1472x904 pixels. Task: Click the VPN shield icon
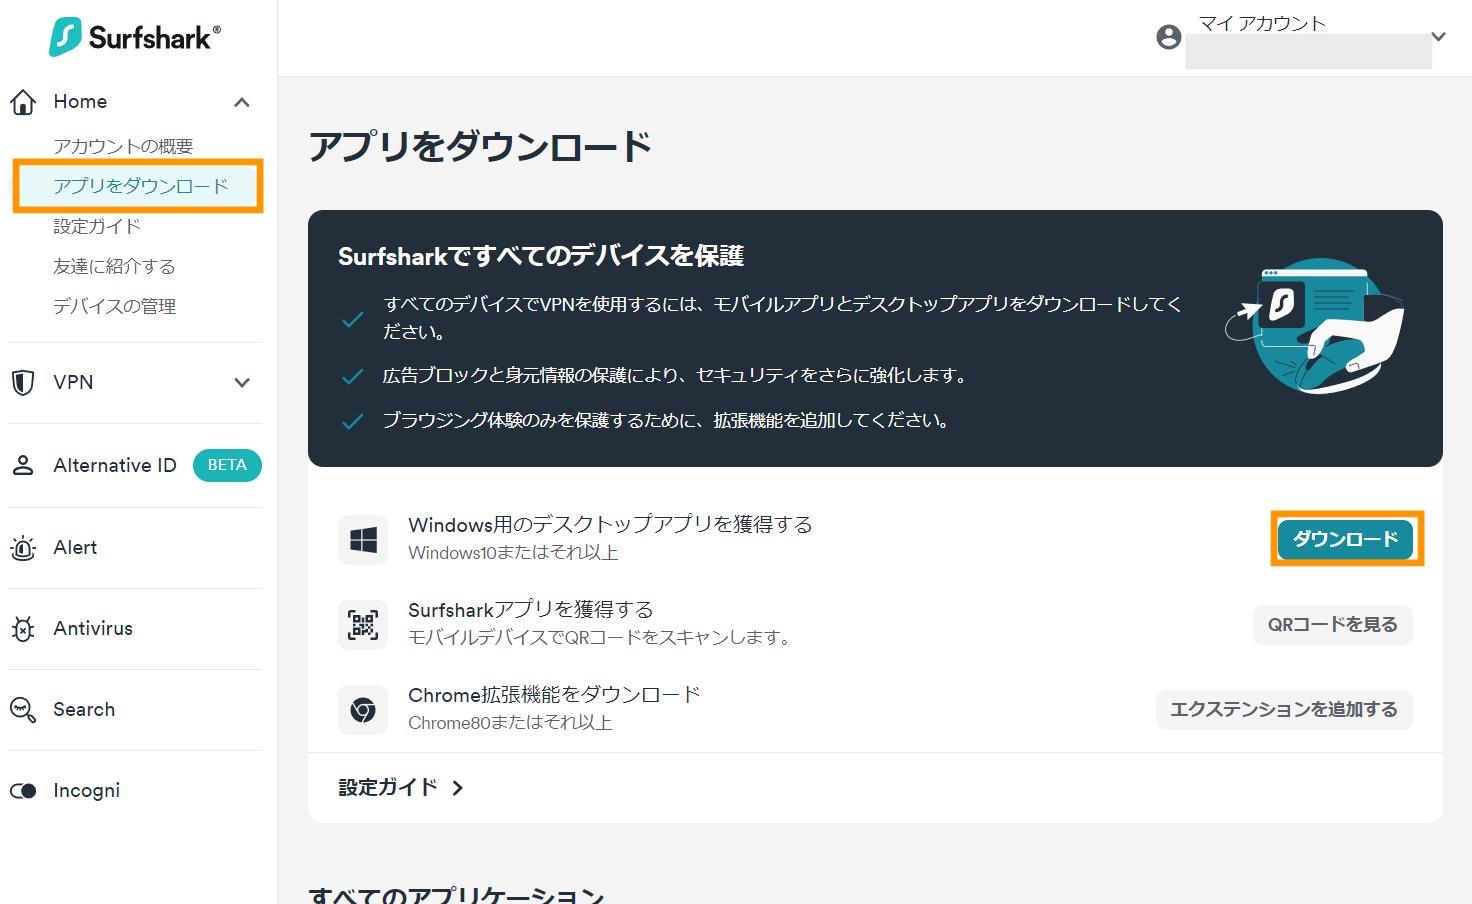point(23,383)
